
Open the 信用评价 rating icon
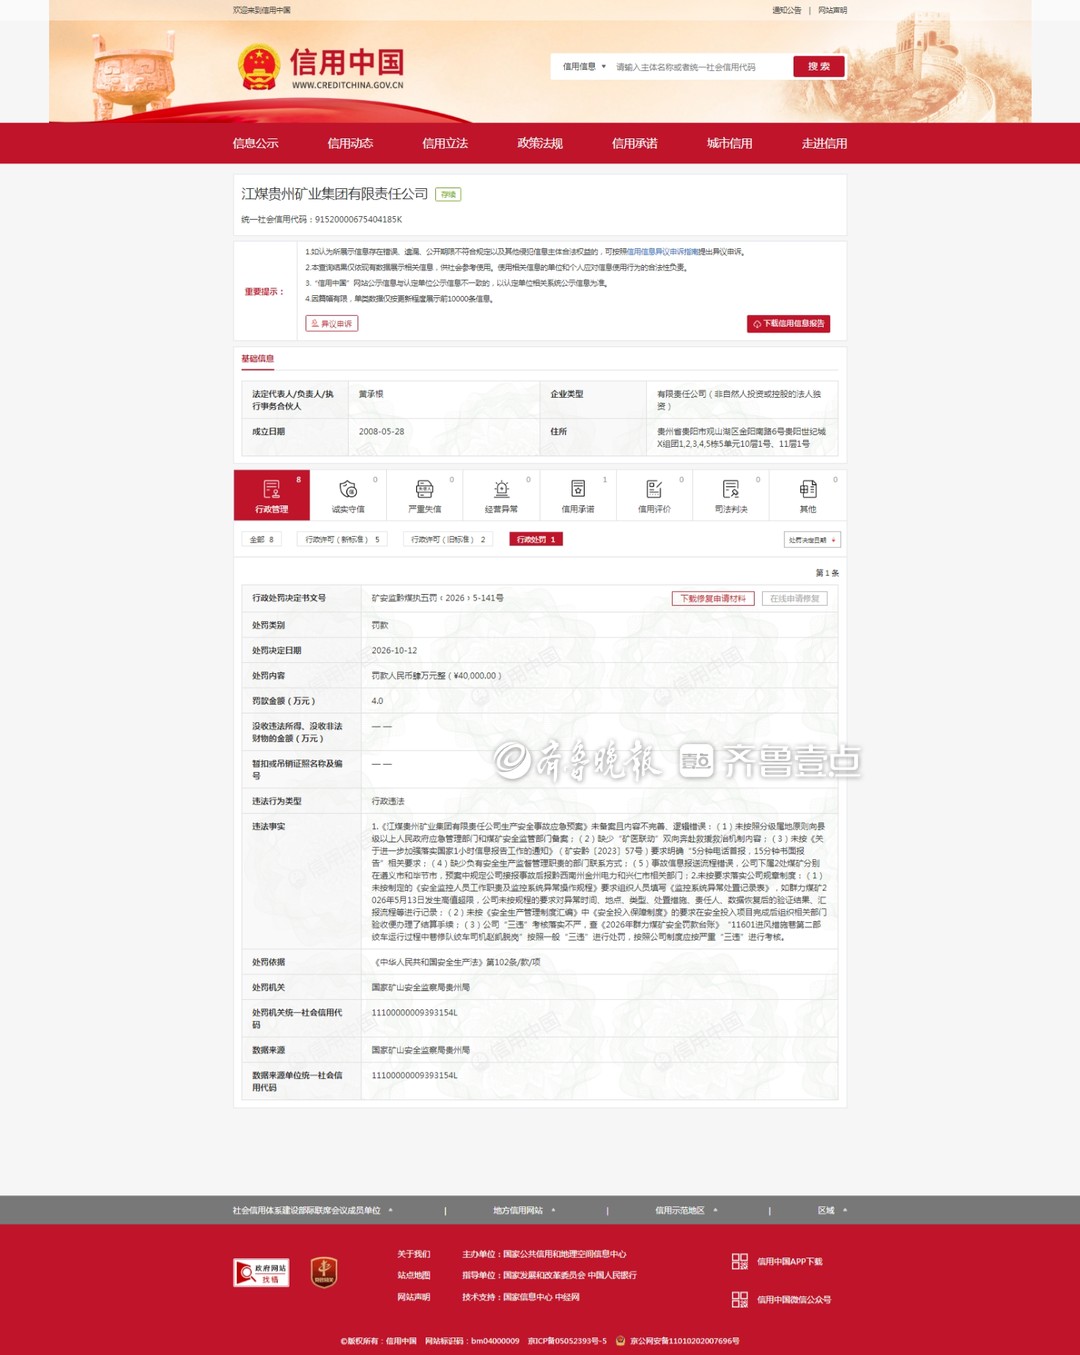654,489
